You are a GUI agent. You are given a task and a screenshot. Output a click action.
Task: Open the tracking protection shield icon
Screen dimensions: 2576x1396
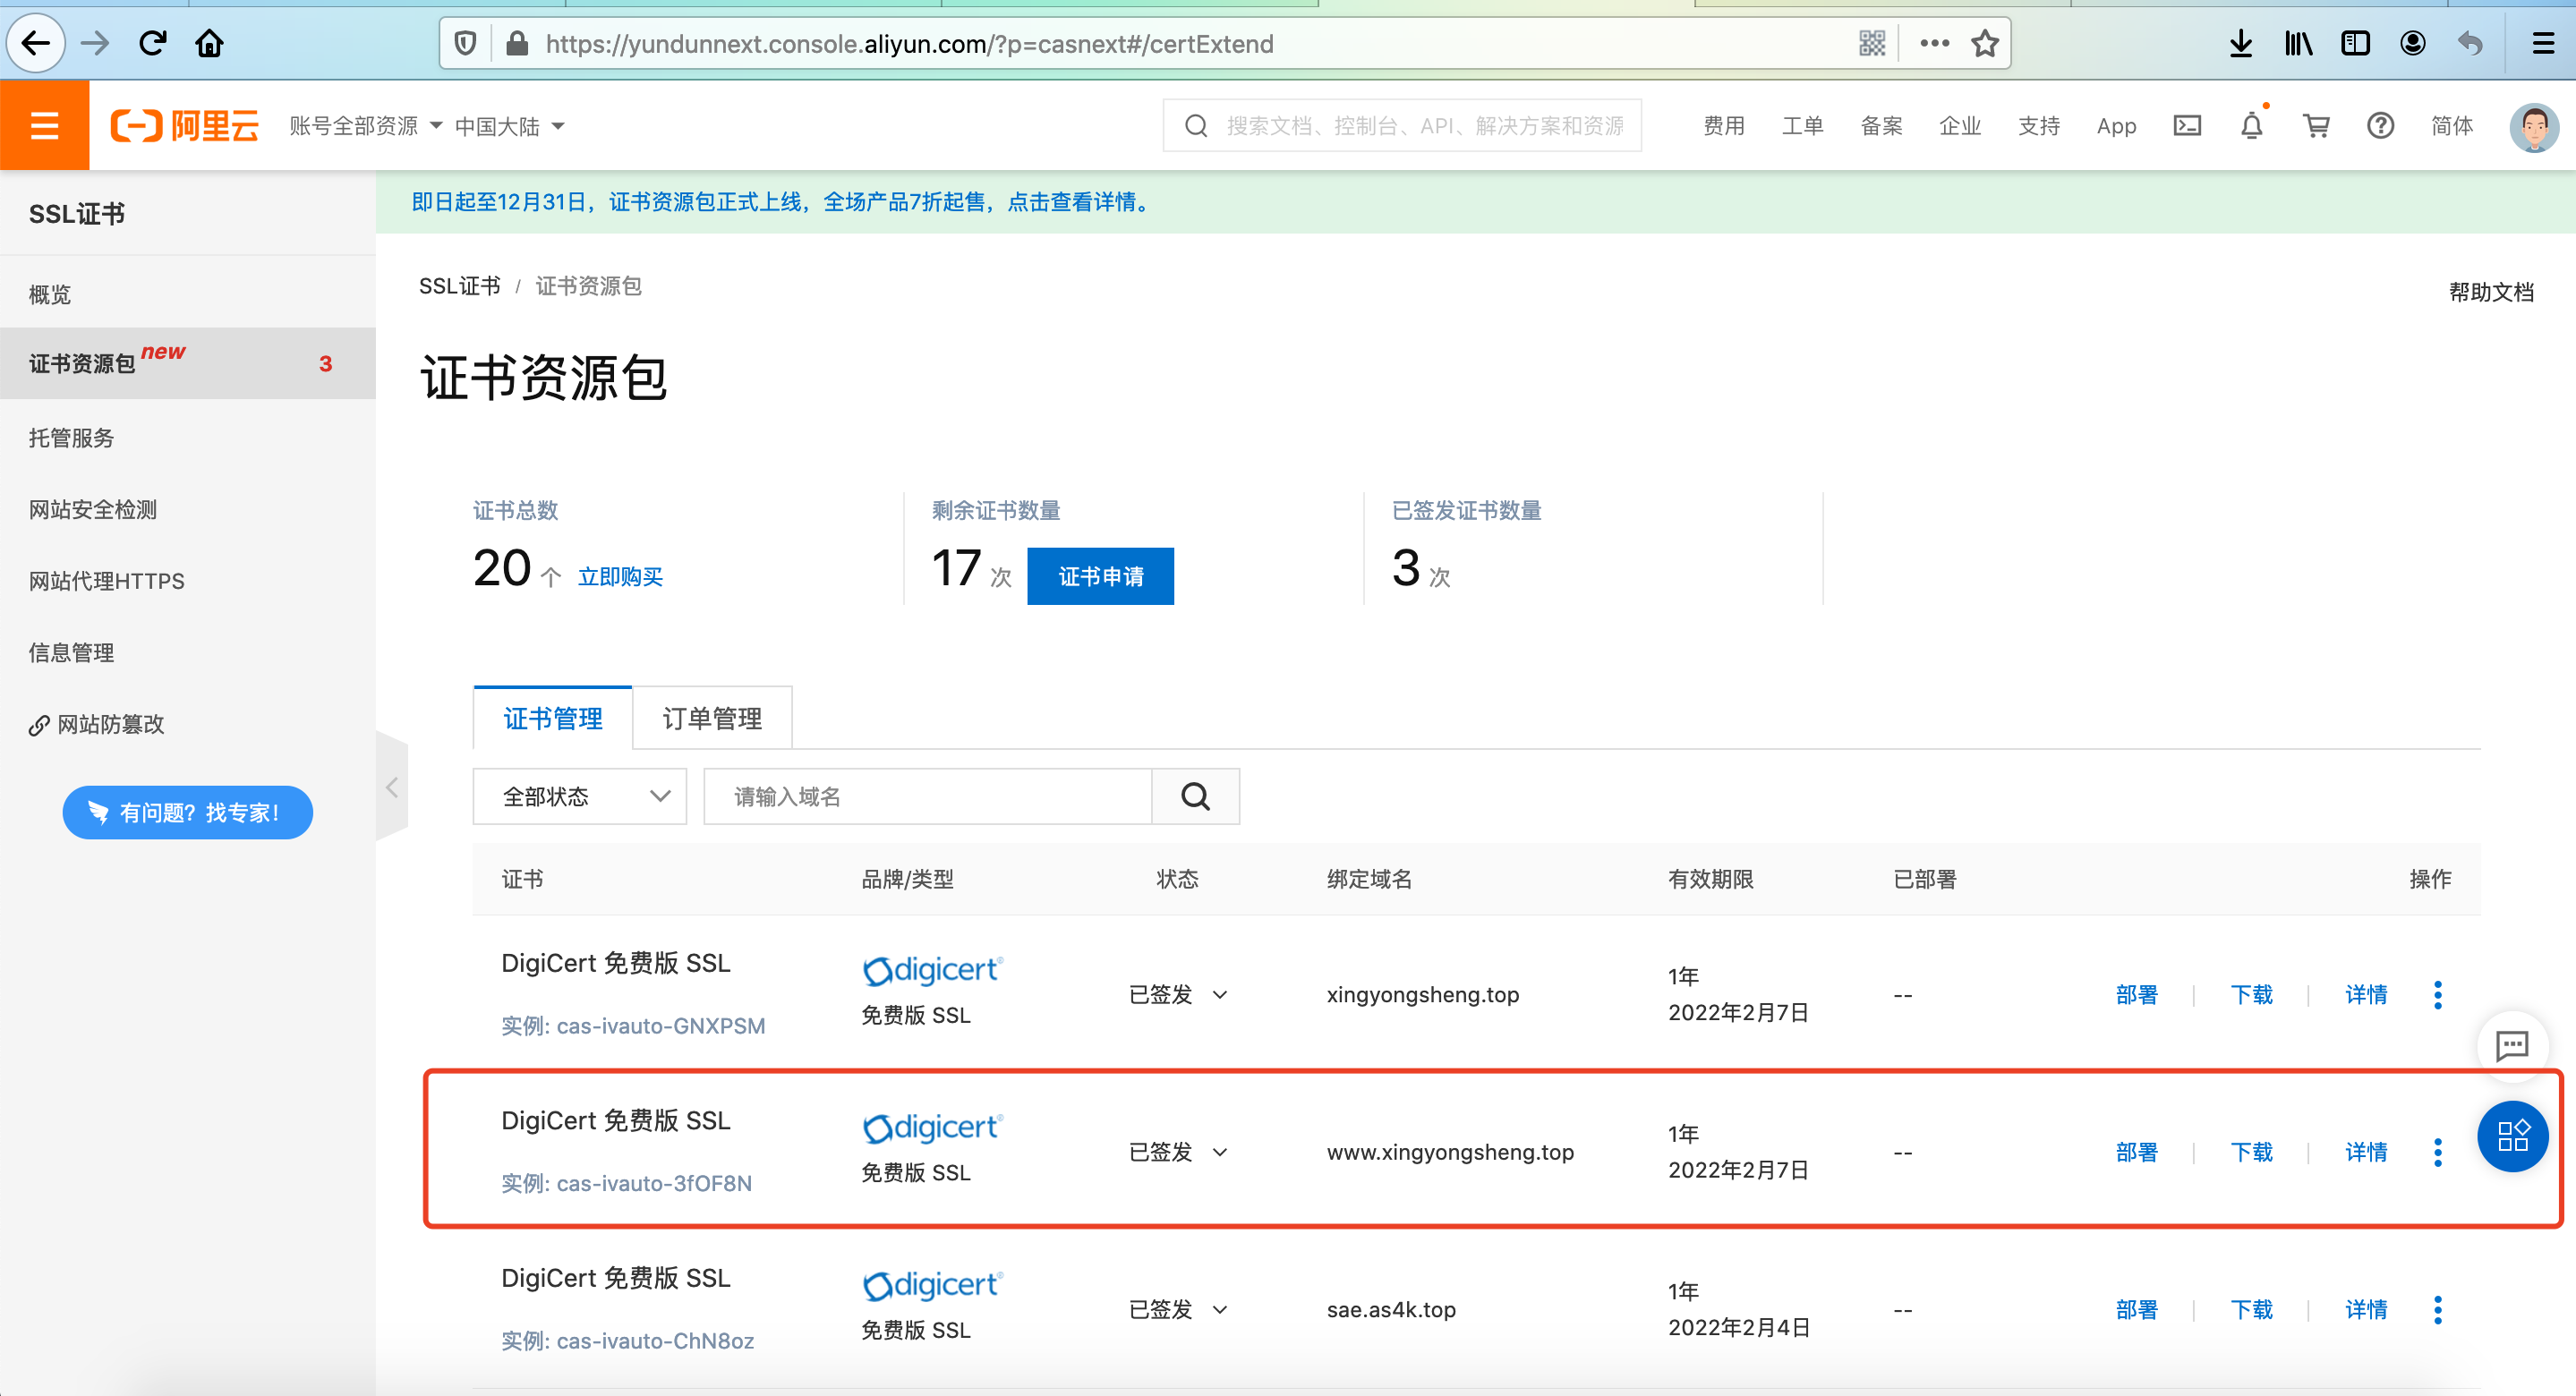pyautogui.click(x=465, y=43)
